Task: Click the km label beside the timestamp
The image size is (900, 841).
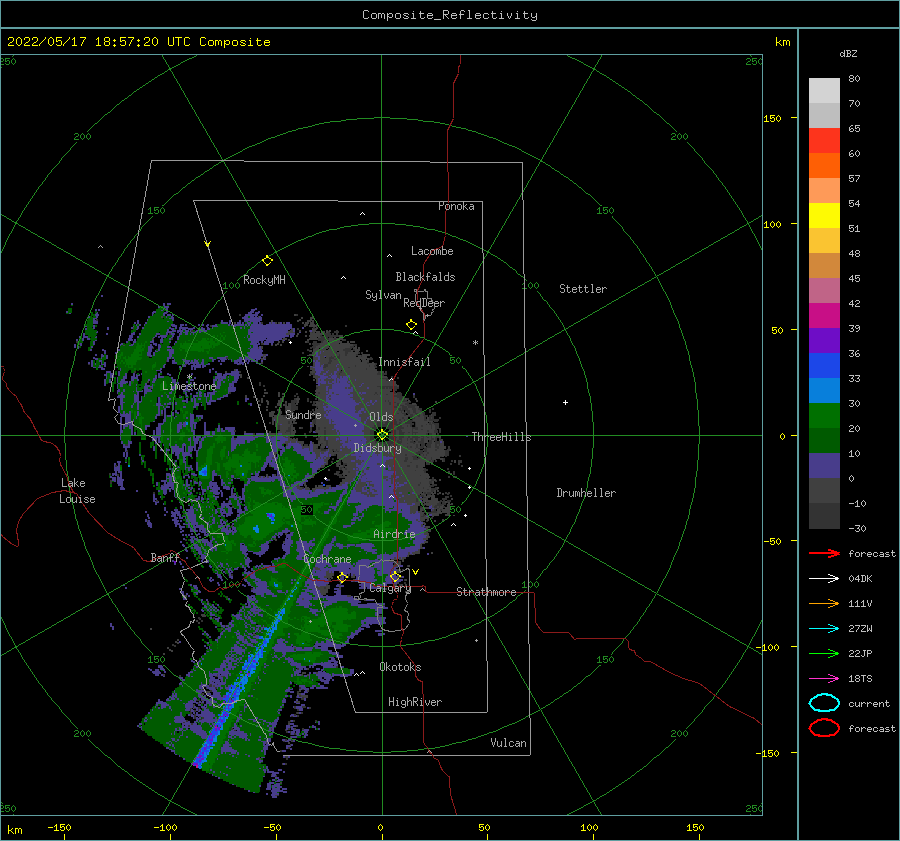Action: pyautogui.click(x=782, y=42)
